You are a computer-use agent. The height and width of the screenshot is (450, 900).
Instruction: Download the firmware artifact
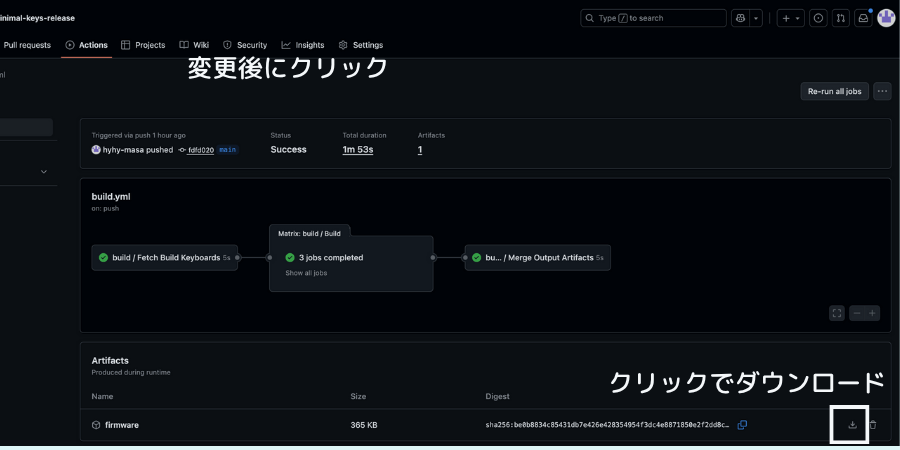coord(852,425)
